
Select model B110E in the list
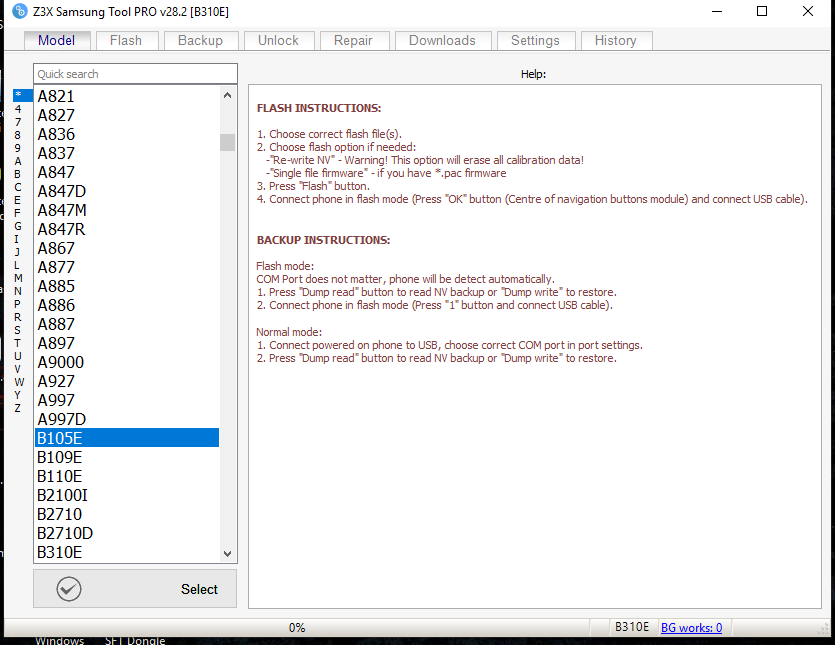click(127, 476)
